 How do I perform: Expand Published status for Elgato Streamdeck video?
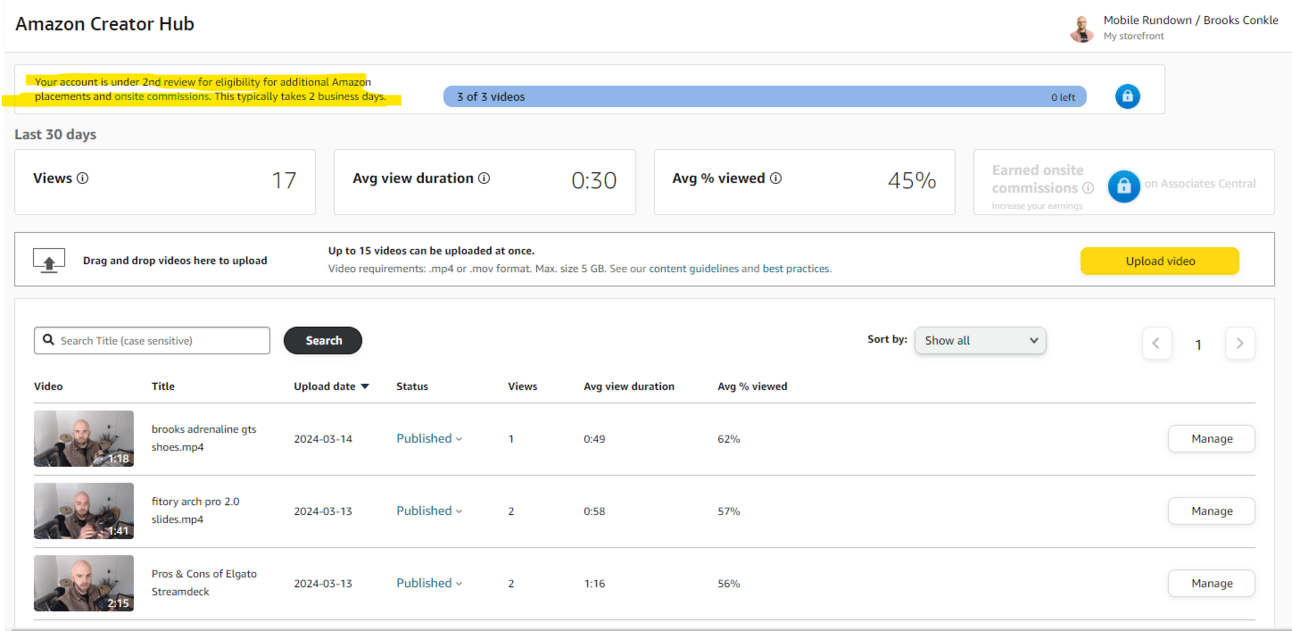429,583
